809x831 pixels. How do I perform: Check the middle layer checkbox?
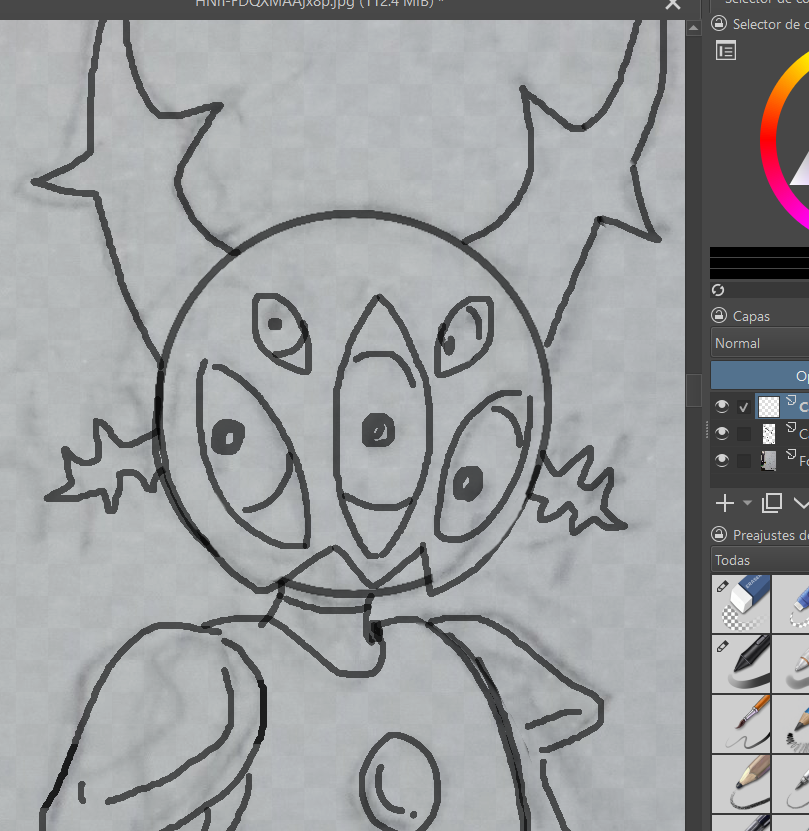(744, 434)
